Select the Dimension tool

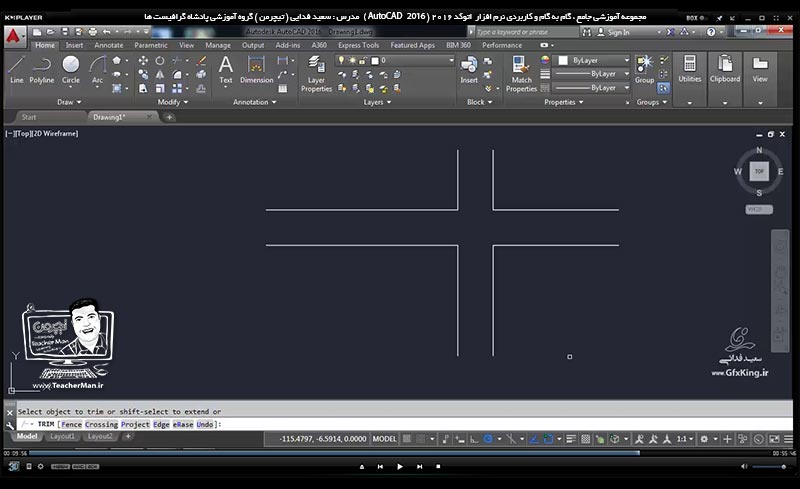[256, 70]
